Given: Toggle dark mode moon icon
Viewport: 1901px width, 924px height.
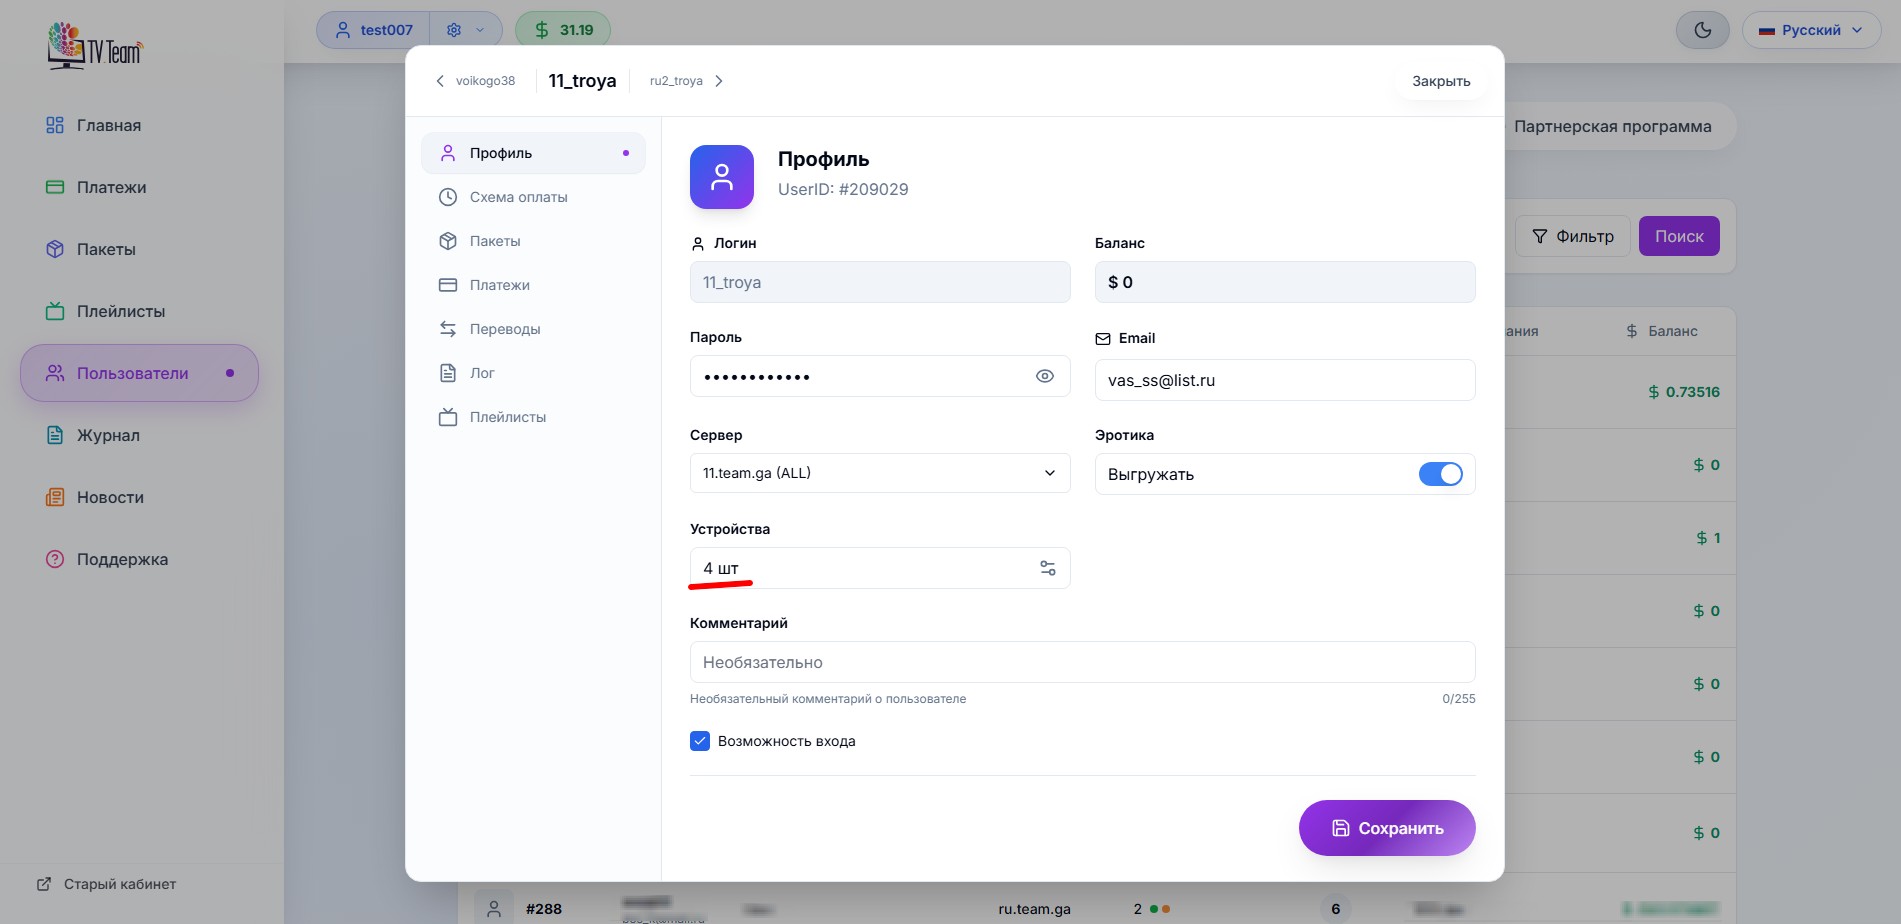Looking at the screenshot, I should click(1702, 30).
